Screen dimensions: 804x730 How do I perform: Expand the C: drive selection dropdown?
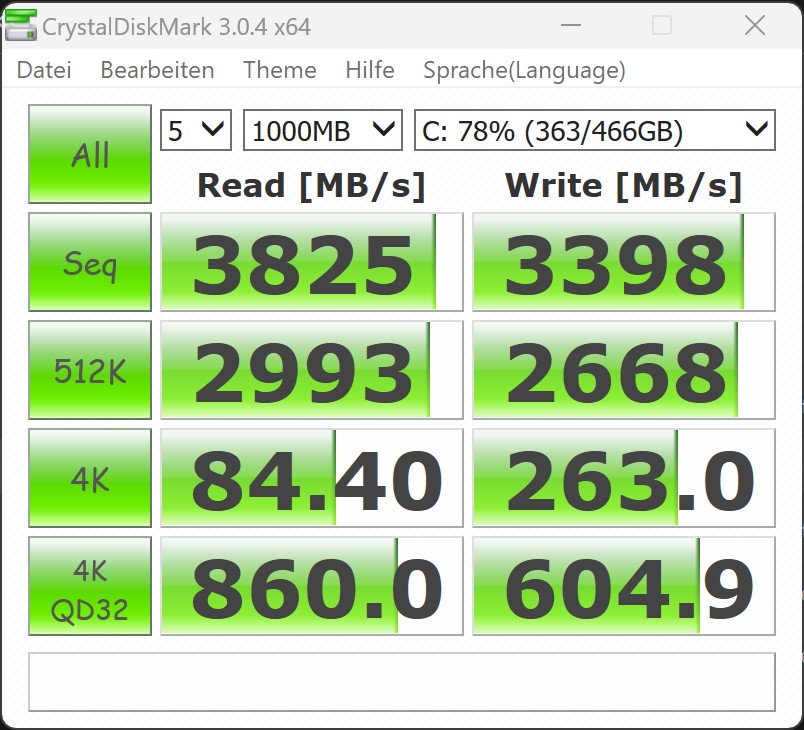[x=595, y=130]
